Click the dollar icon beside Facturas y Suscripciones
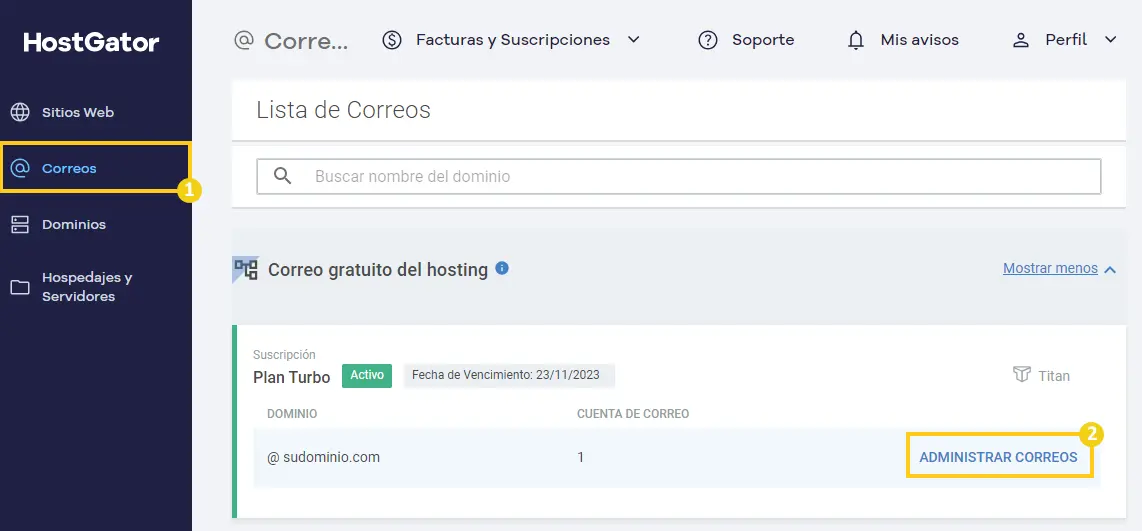 pos(392,40)
